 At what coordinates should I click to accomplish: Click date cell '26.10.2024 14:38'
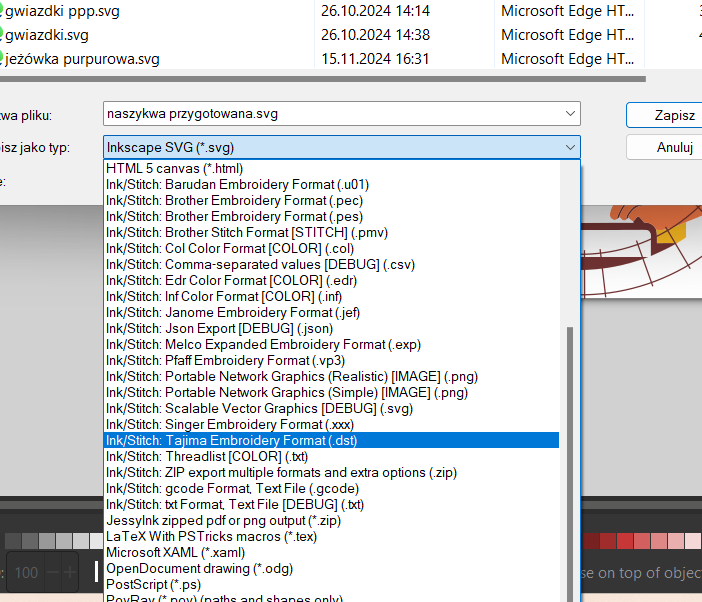(x=375, y=35)
